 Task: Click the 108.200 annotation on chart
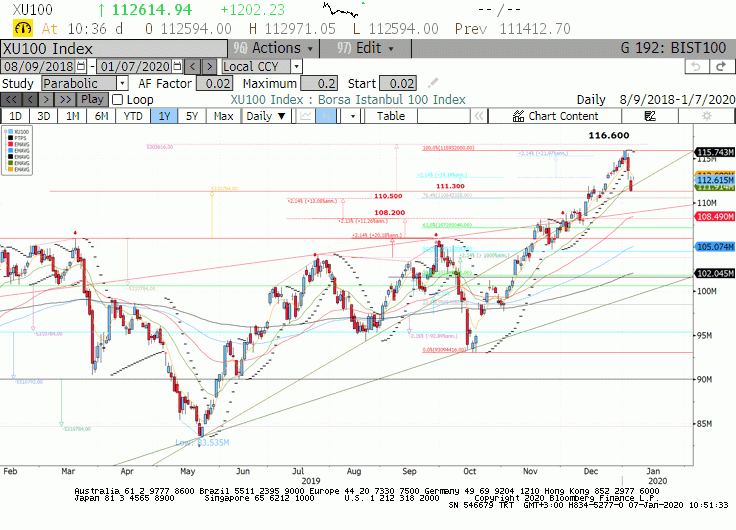390,213
